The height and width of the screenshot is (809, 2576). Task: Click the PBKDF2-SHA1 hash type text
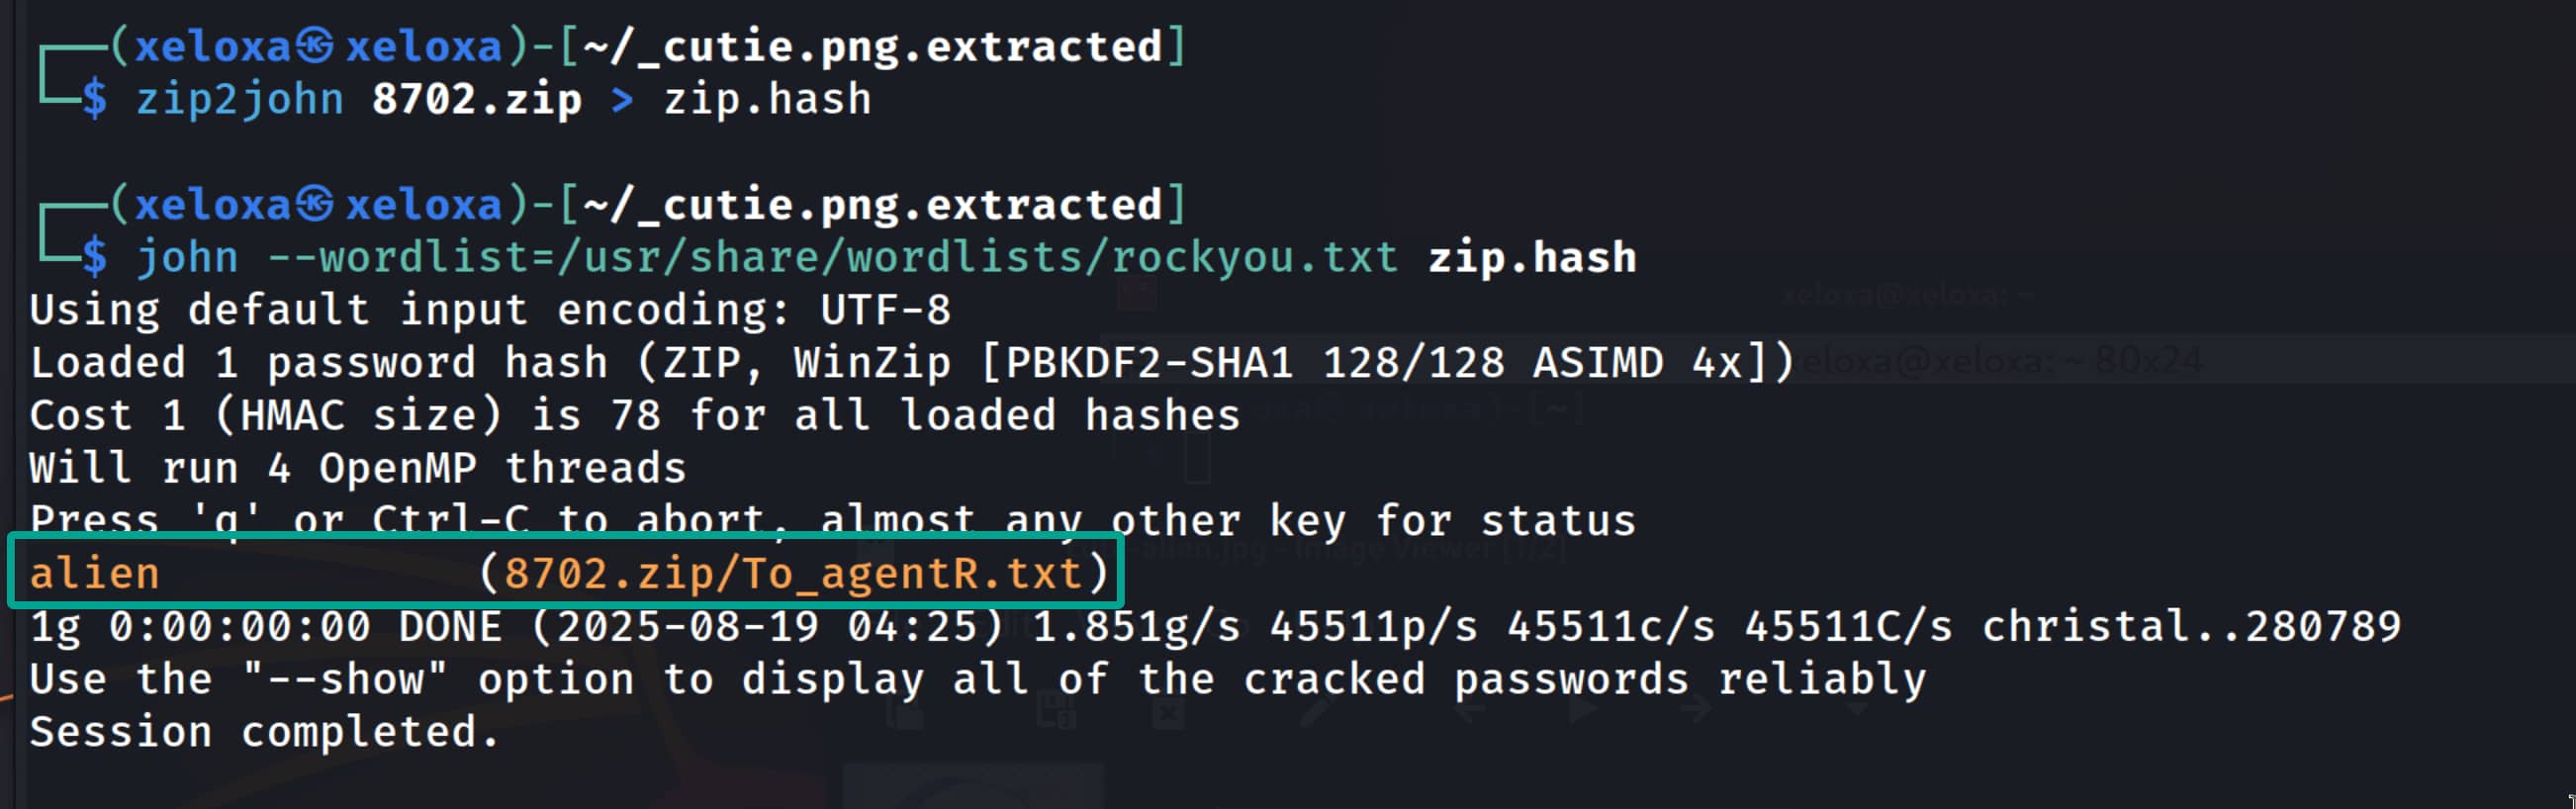pyautogui.click(x=1150, y=363)
